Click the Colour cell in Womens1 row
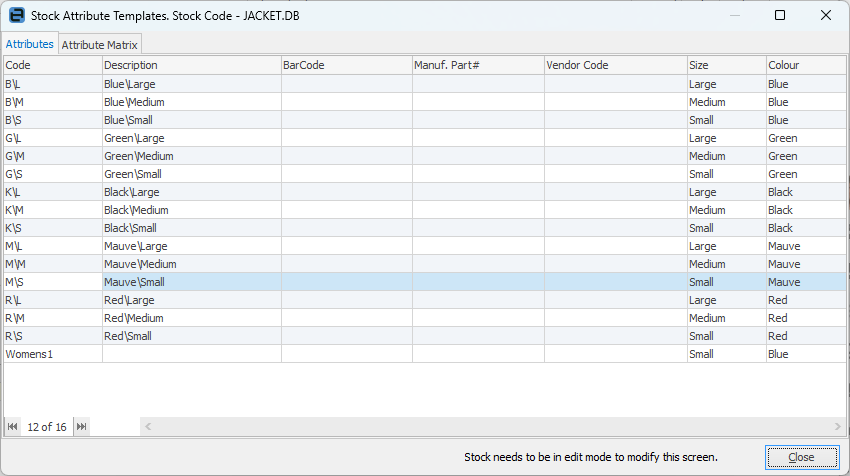This screenshot has height=476, width=850. (806, 354)
